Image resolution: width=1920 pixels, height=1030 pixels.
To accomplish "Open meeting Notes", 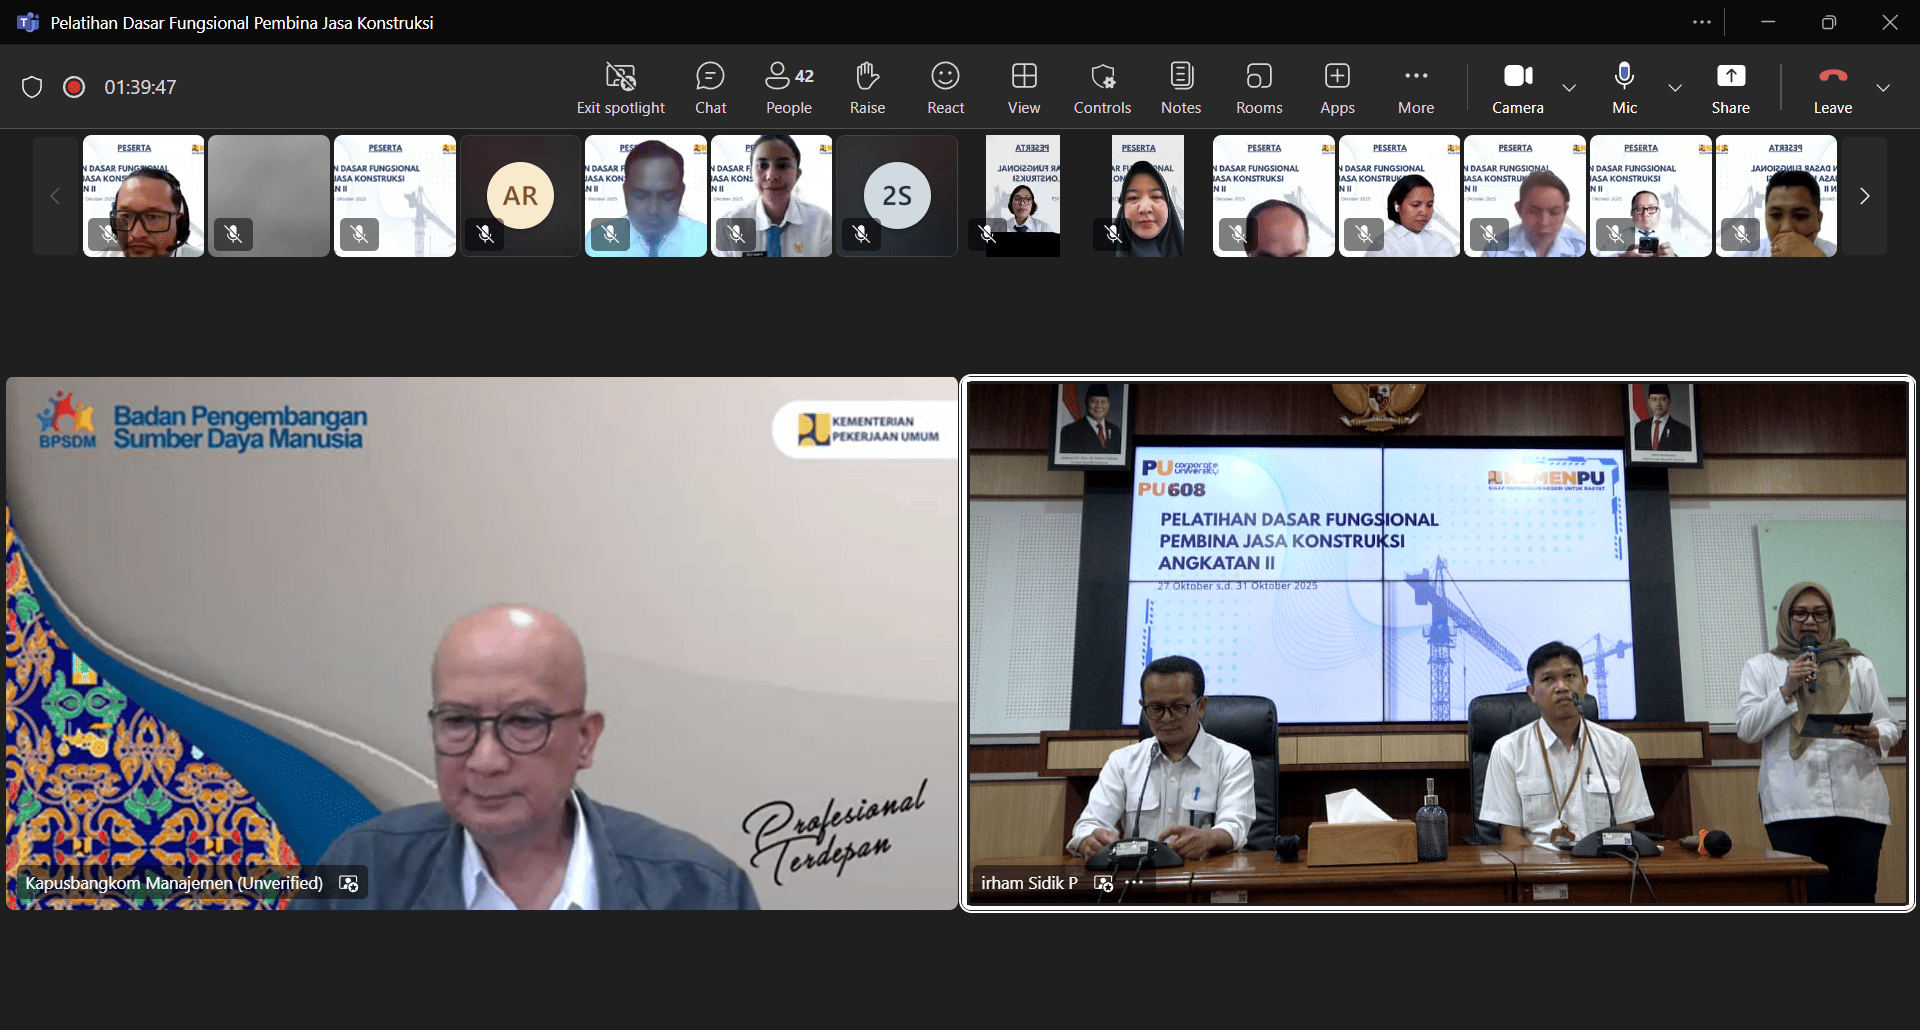I will click(x=1180, y=88).
